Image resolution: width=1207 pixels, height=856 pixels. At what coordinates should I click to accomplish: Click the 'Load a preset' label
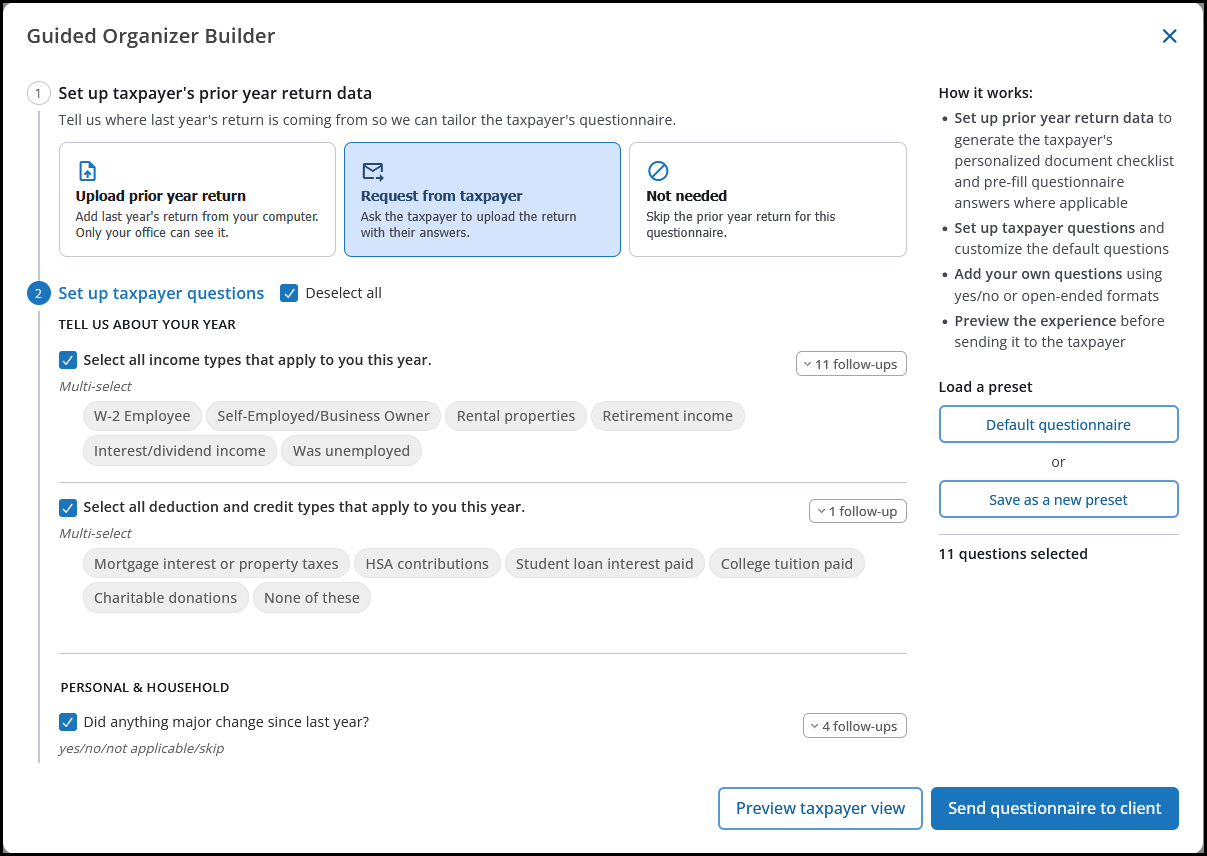(x=986, y=387)
